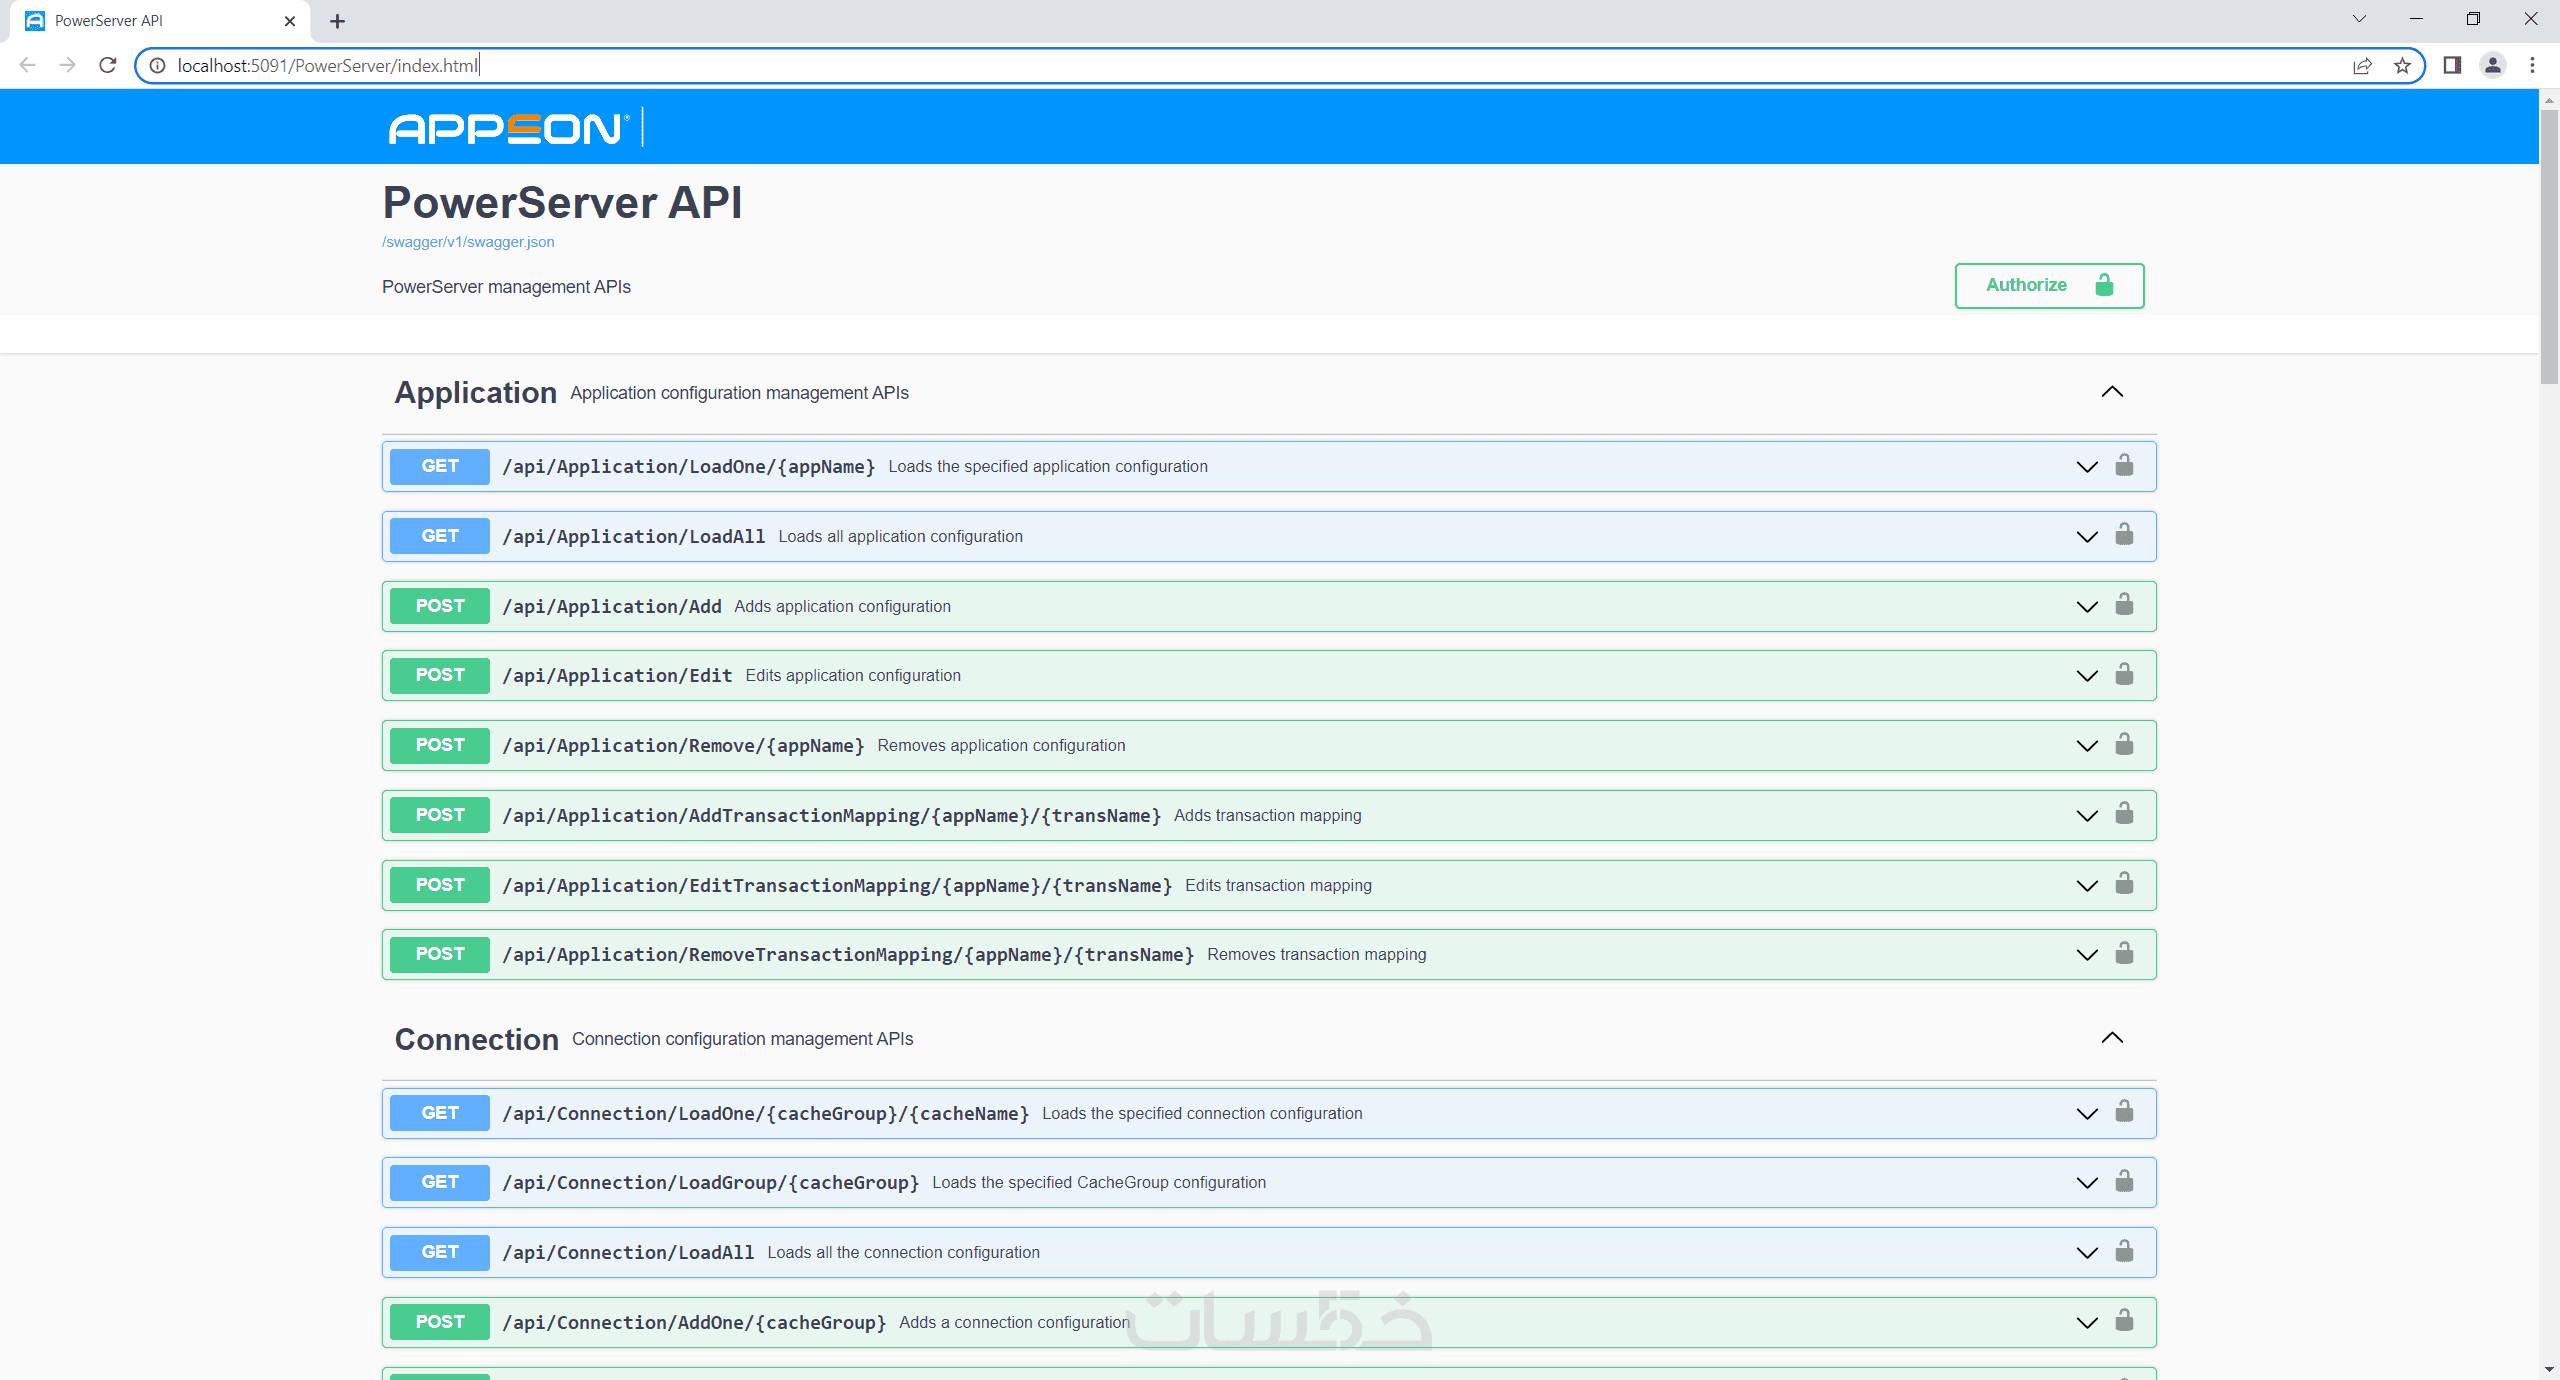Screen dimensions: 2560x1380
Task: Click lock icon on Connection/LoadAll row
Action: tap(2124, 1252)
